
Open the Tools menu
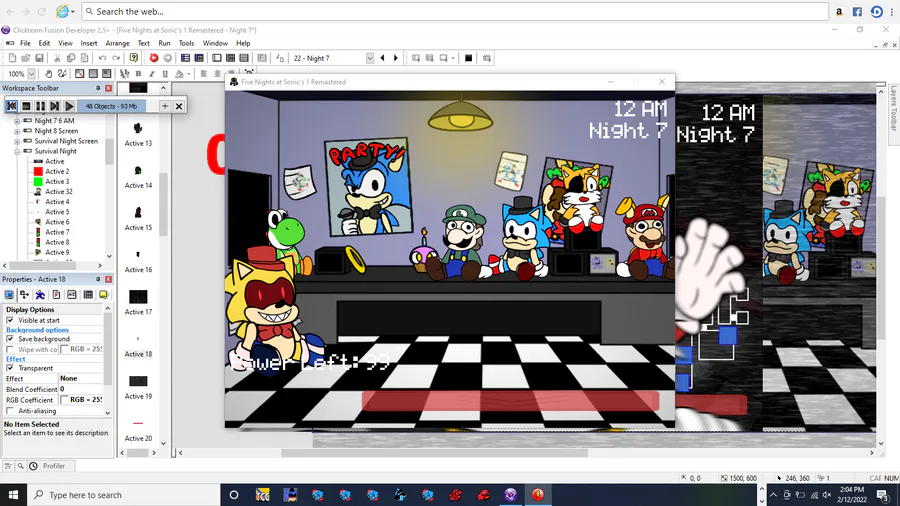tap(186, 43)
